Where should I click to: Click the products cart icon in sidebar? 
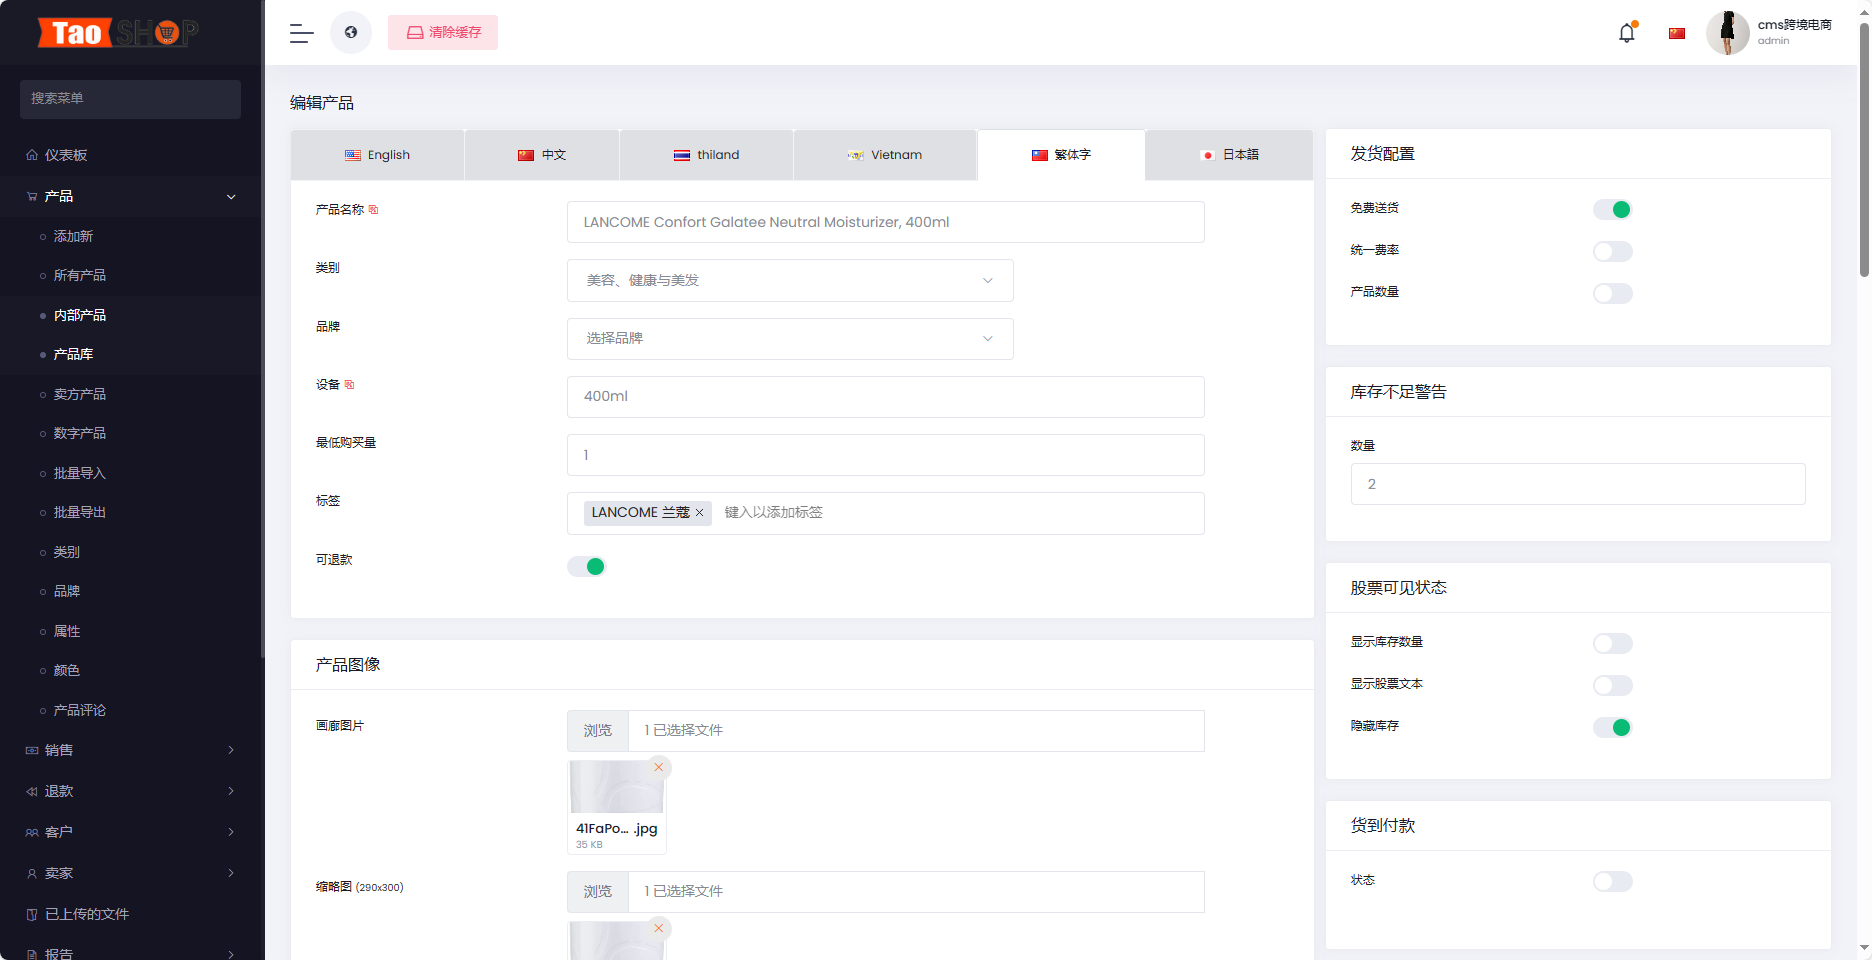32,196
